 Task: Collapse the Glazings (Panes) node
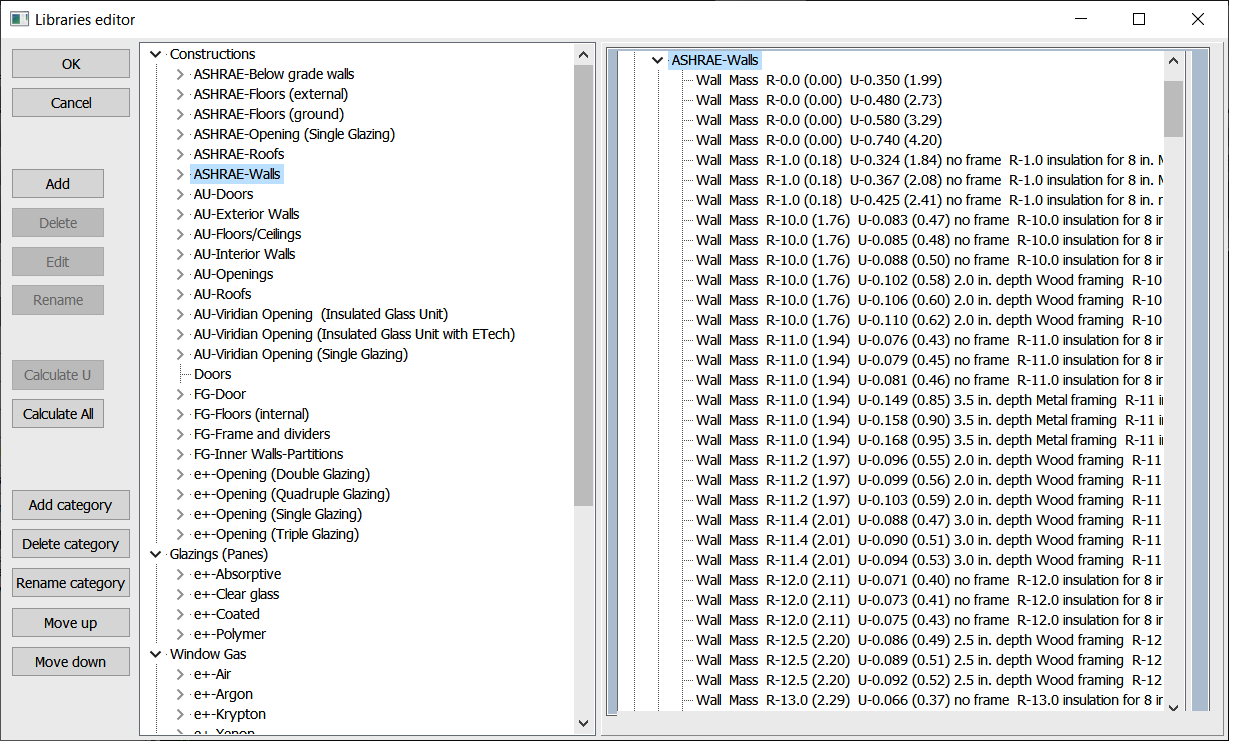(x=156, y=554)
